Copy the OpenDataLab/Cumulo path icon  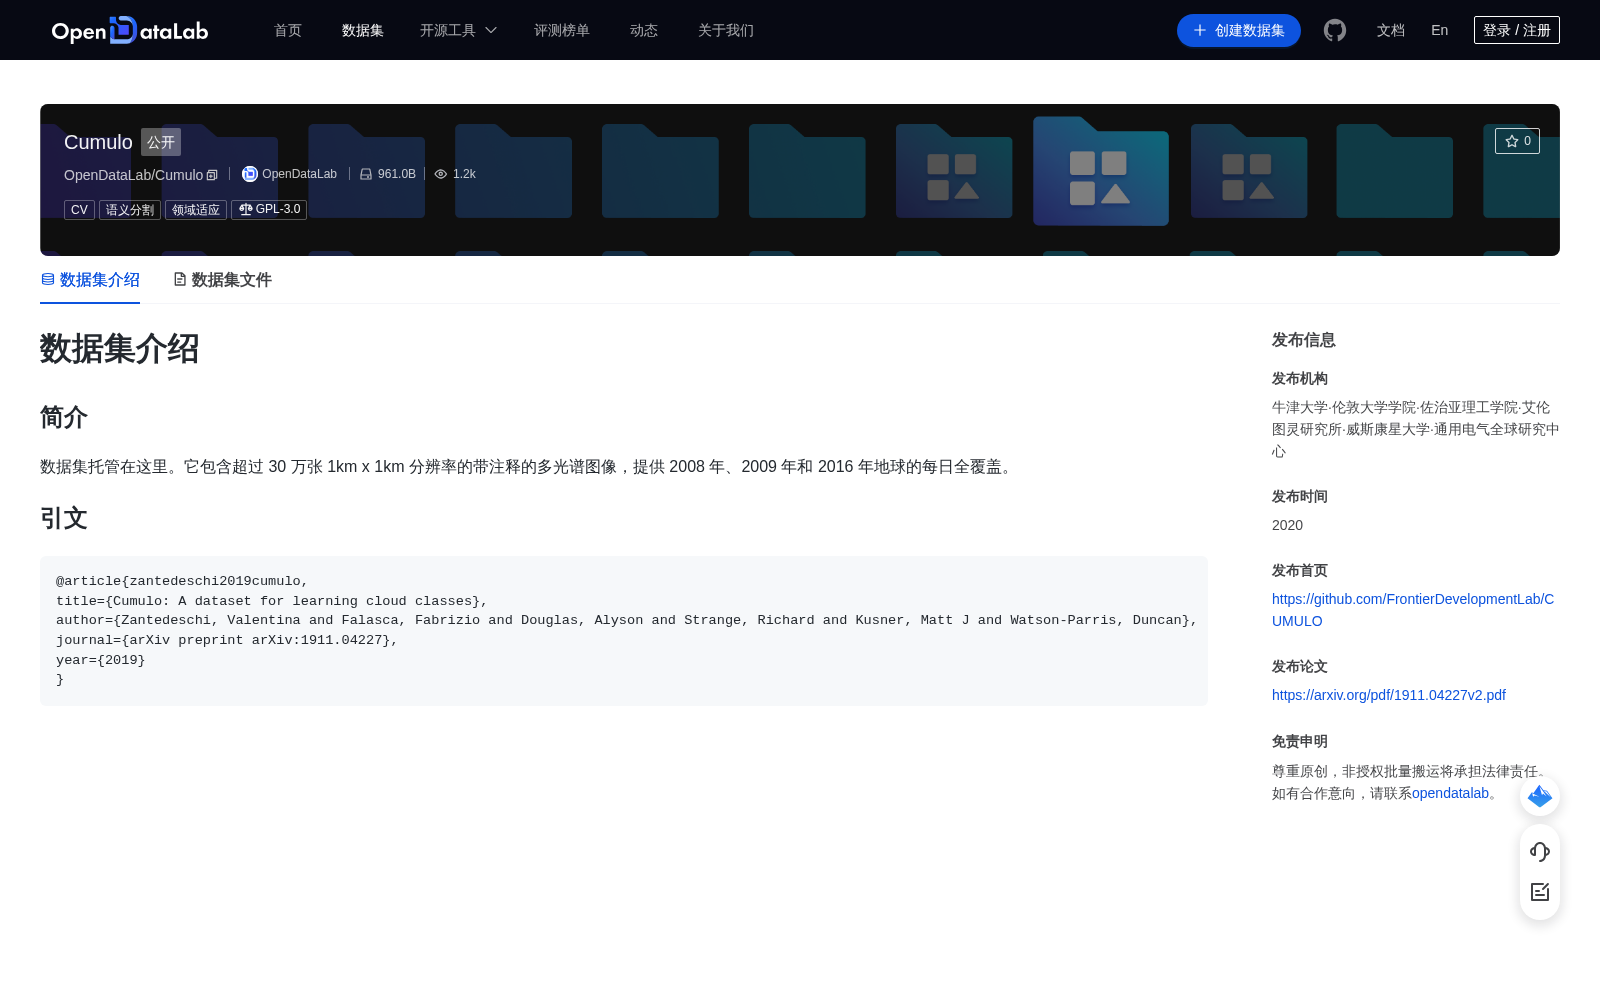[212, 175]
